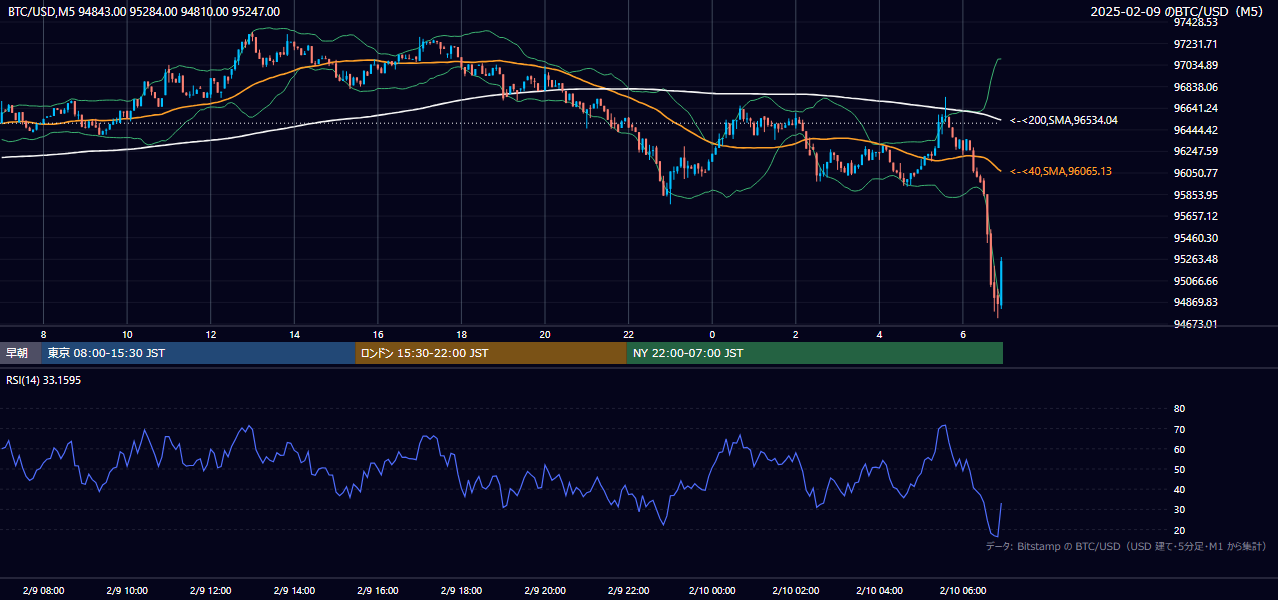Click RSI axis level 60
The width and height of the screenshot is (1278, 600).
(1179, 449)
